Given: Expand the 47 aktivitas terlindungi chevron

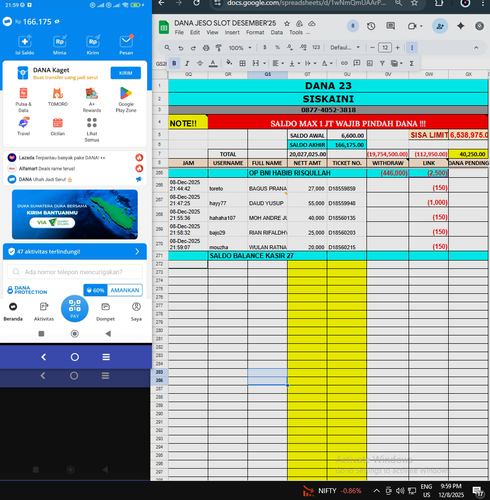Looking at the screenshot, I should point(137,252).
